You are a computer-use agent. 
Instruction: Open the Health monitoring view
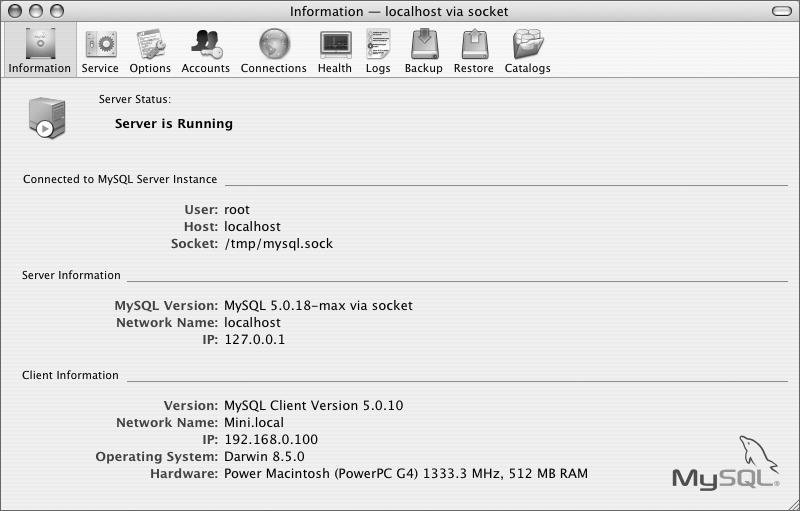335,49
